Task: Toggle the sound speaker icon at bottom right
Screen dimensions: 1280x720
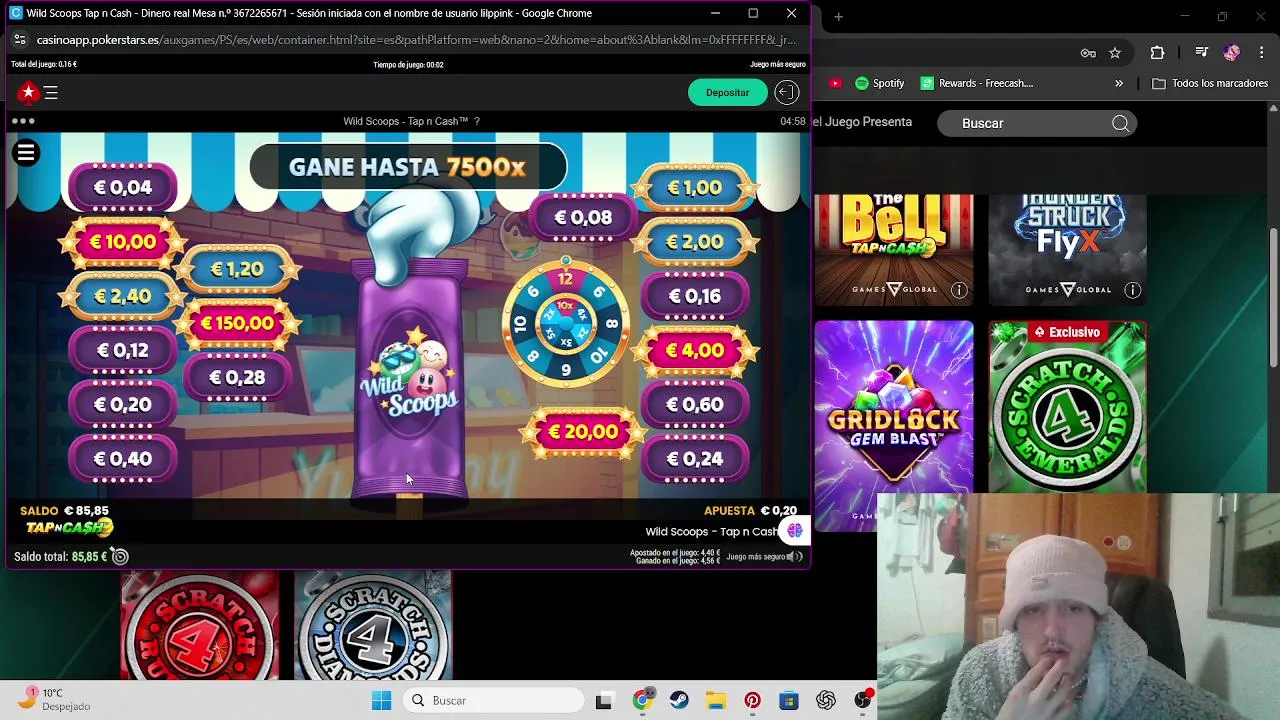Action: 795,556
